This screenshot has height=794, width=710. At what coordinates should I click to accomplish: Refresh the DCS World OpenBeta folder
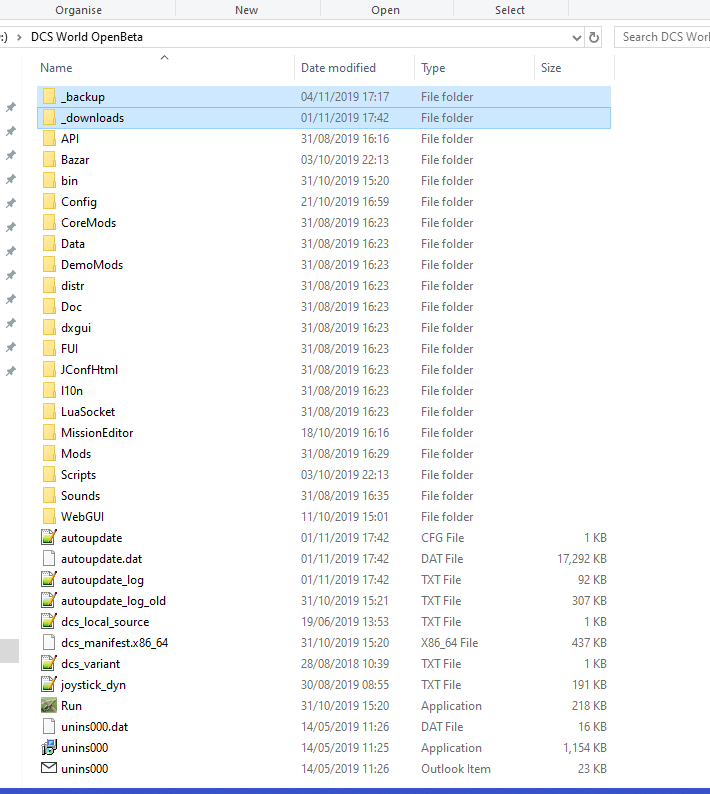[594, 37]
